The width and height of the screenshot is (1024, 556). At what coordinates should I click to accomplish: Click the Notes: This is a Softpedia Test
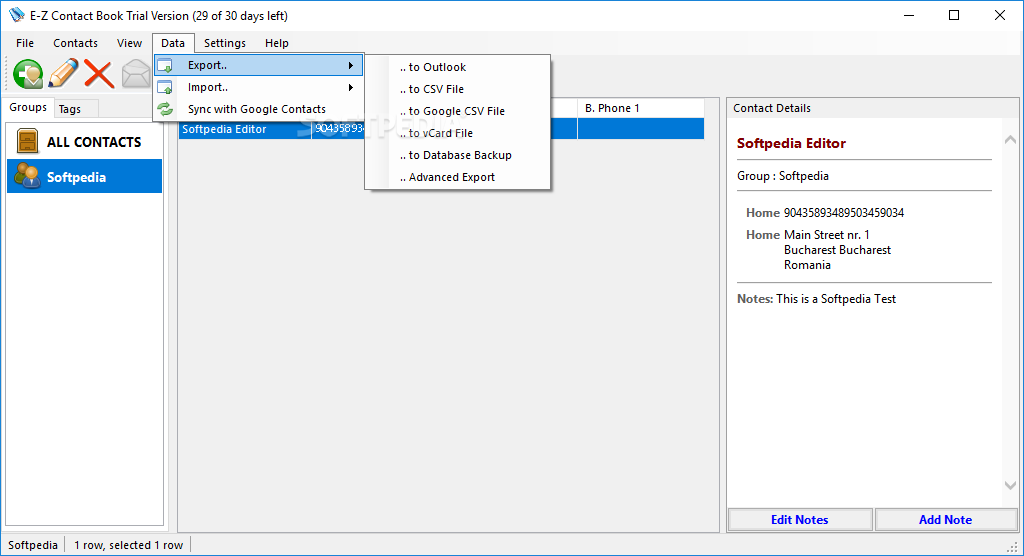(816, 299)
